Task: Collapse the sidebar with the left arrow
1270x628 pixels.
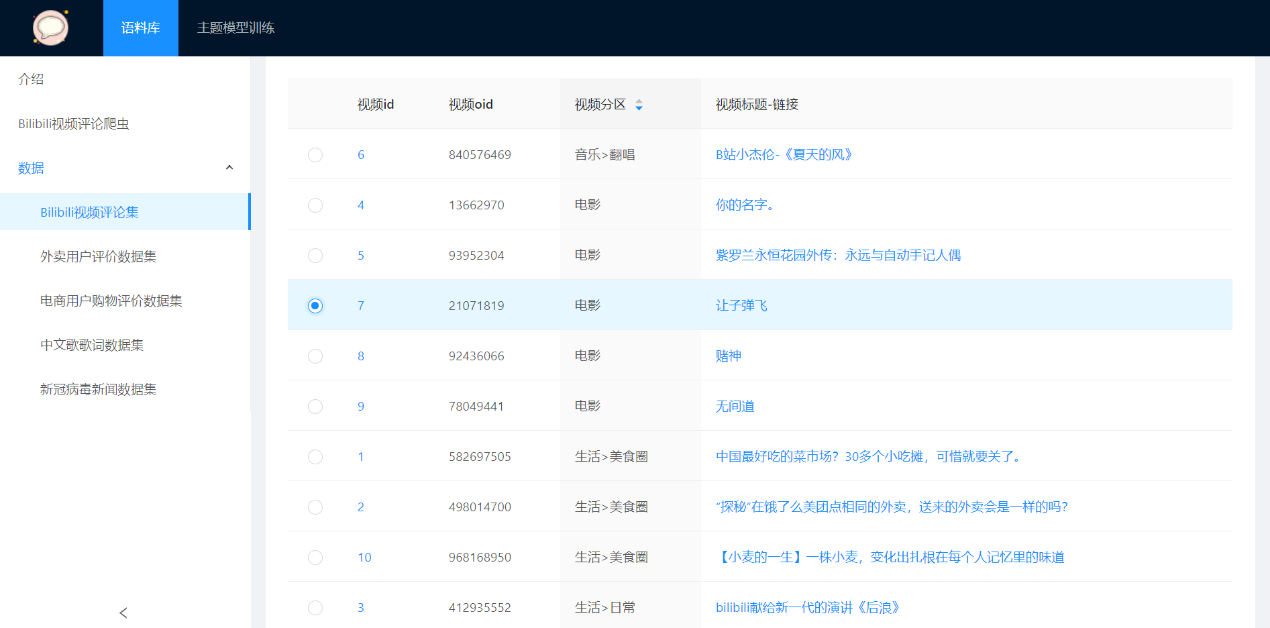Action: coord(124,612)
